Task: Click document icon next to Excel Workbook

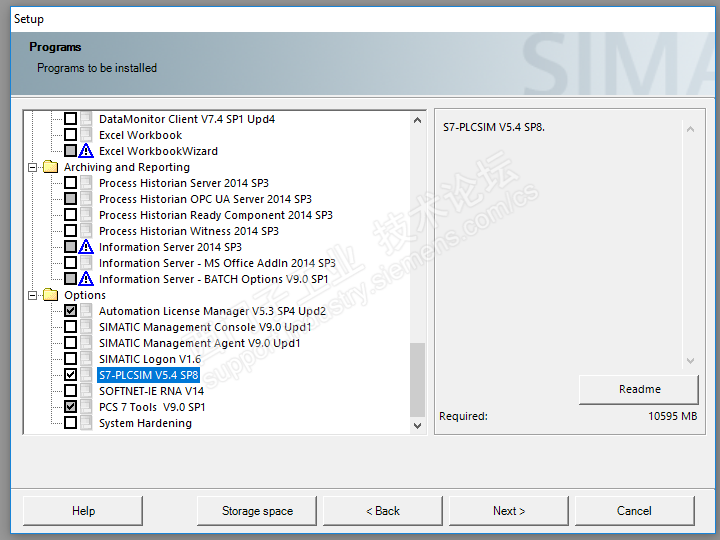Action: [x=86, y=135]
